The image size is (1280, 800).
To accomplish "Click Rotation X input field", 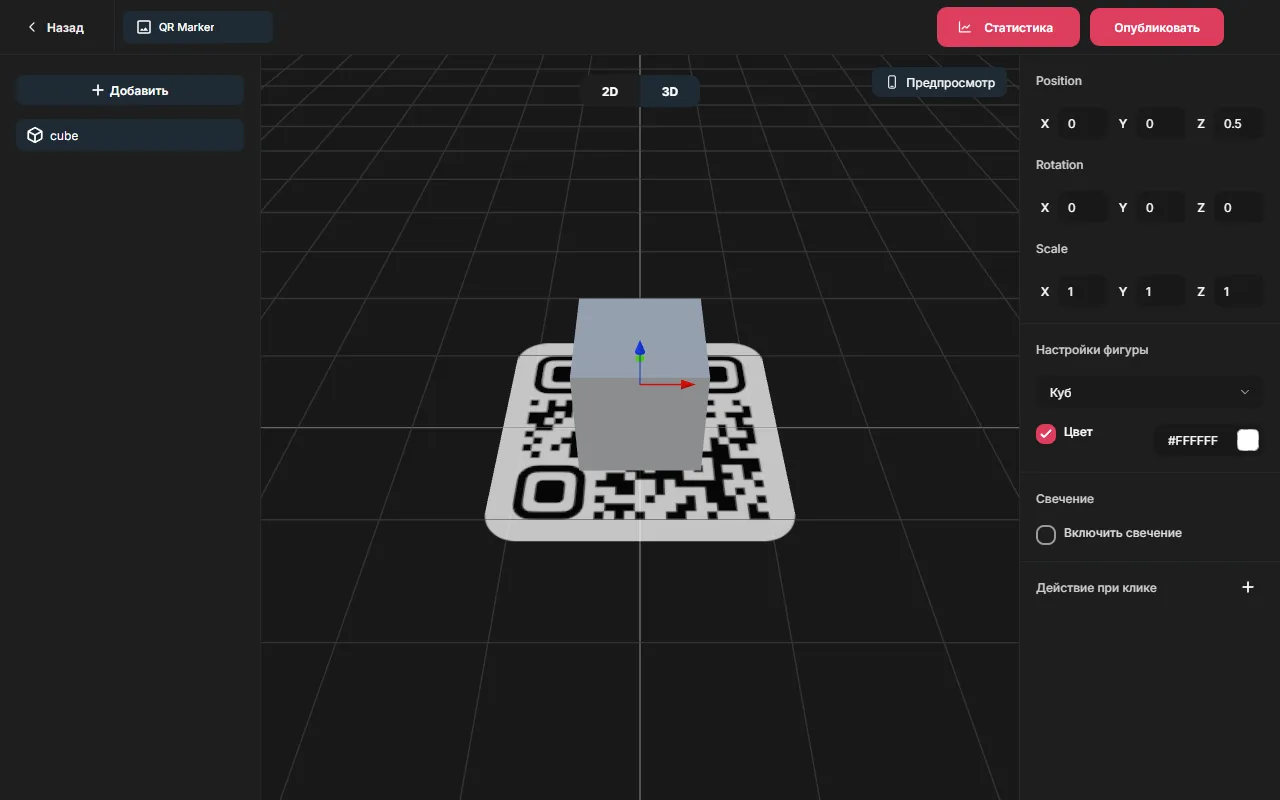I will [1082, 208].
